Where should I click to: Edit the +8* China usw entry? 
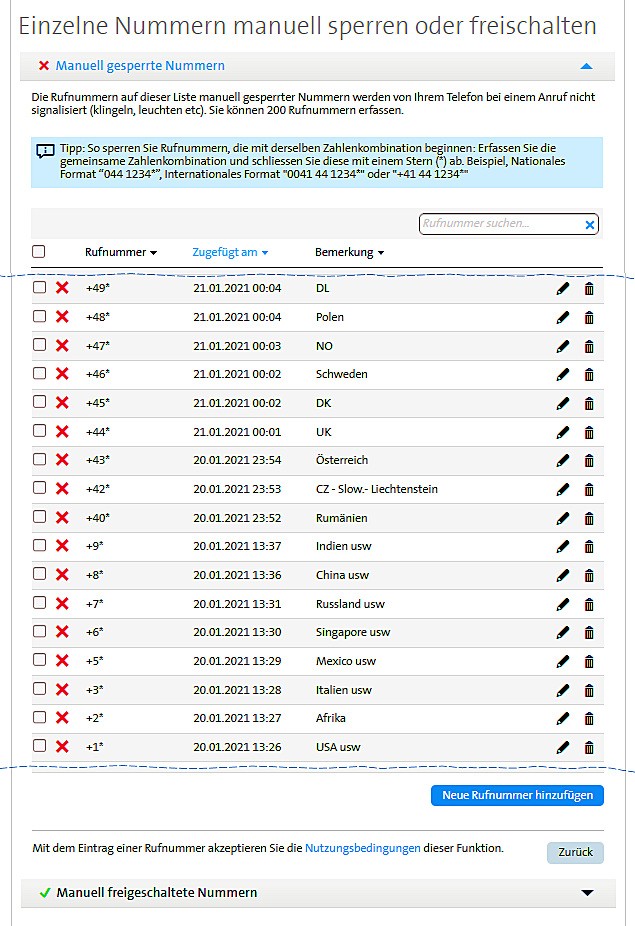[x=563, y=576]
